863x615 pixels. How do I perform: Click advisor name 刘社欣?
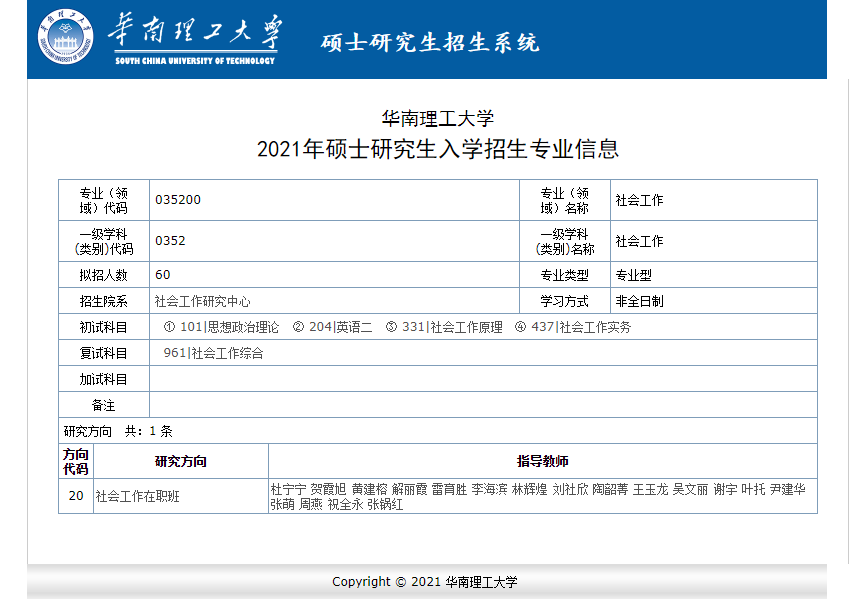(x=570, y=489)
